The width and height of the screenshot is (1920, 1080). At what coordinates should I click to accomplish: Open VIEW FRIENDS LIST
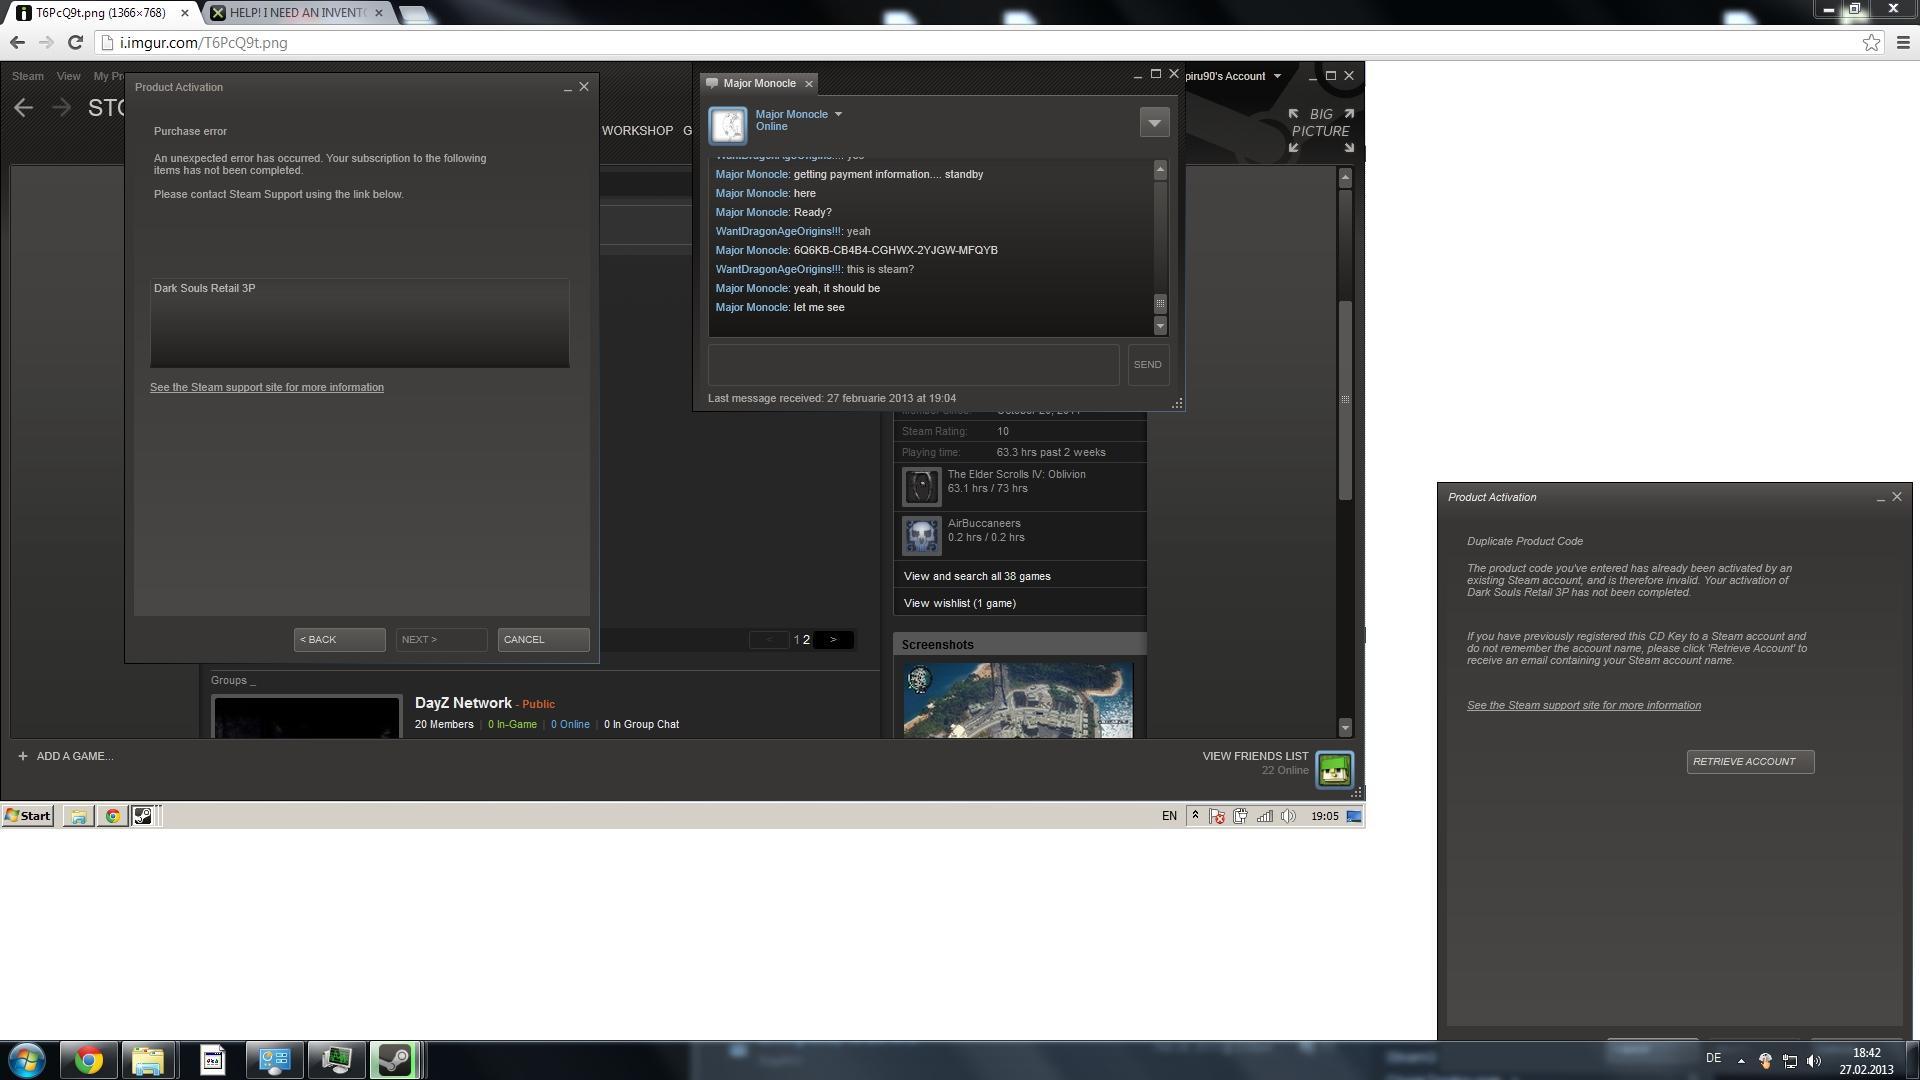pyautogui.click(x=1255, y=757)
